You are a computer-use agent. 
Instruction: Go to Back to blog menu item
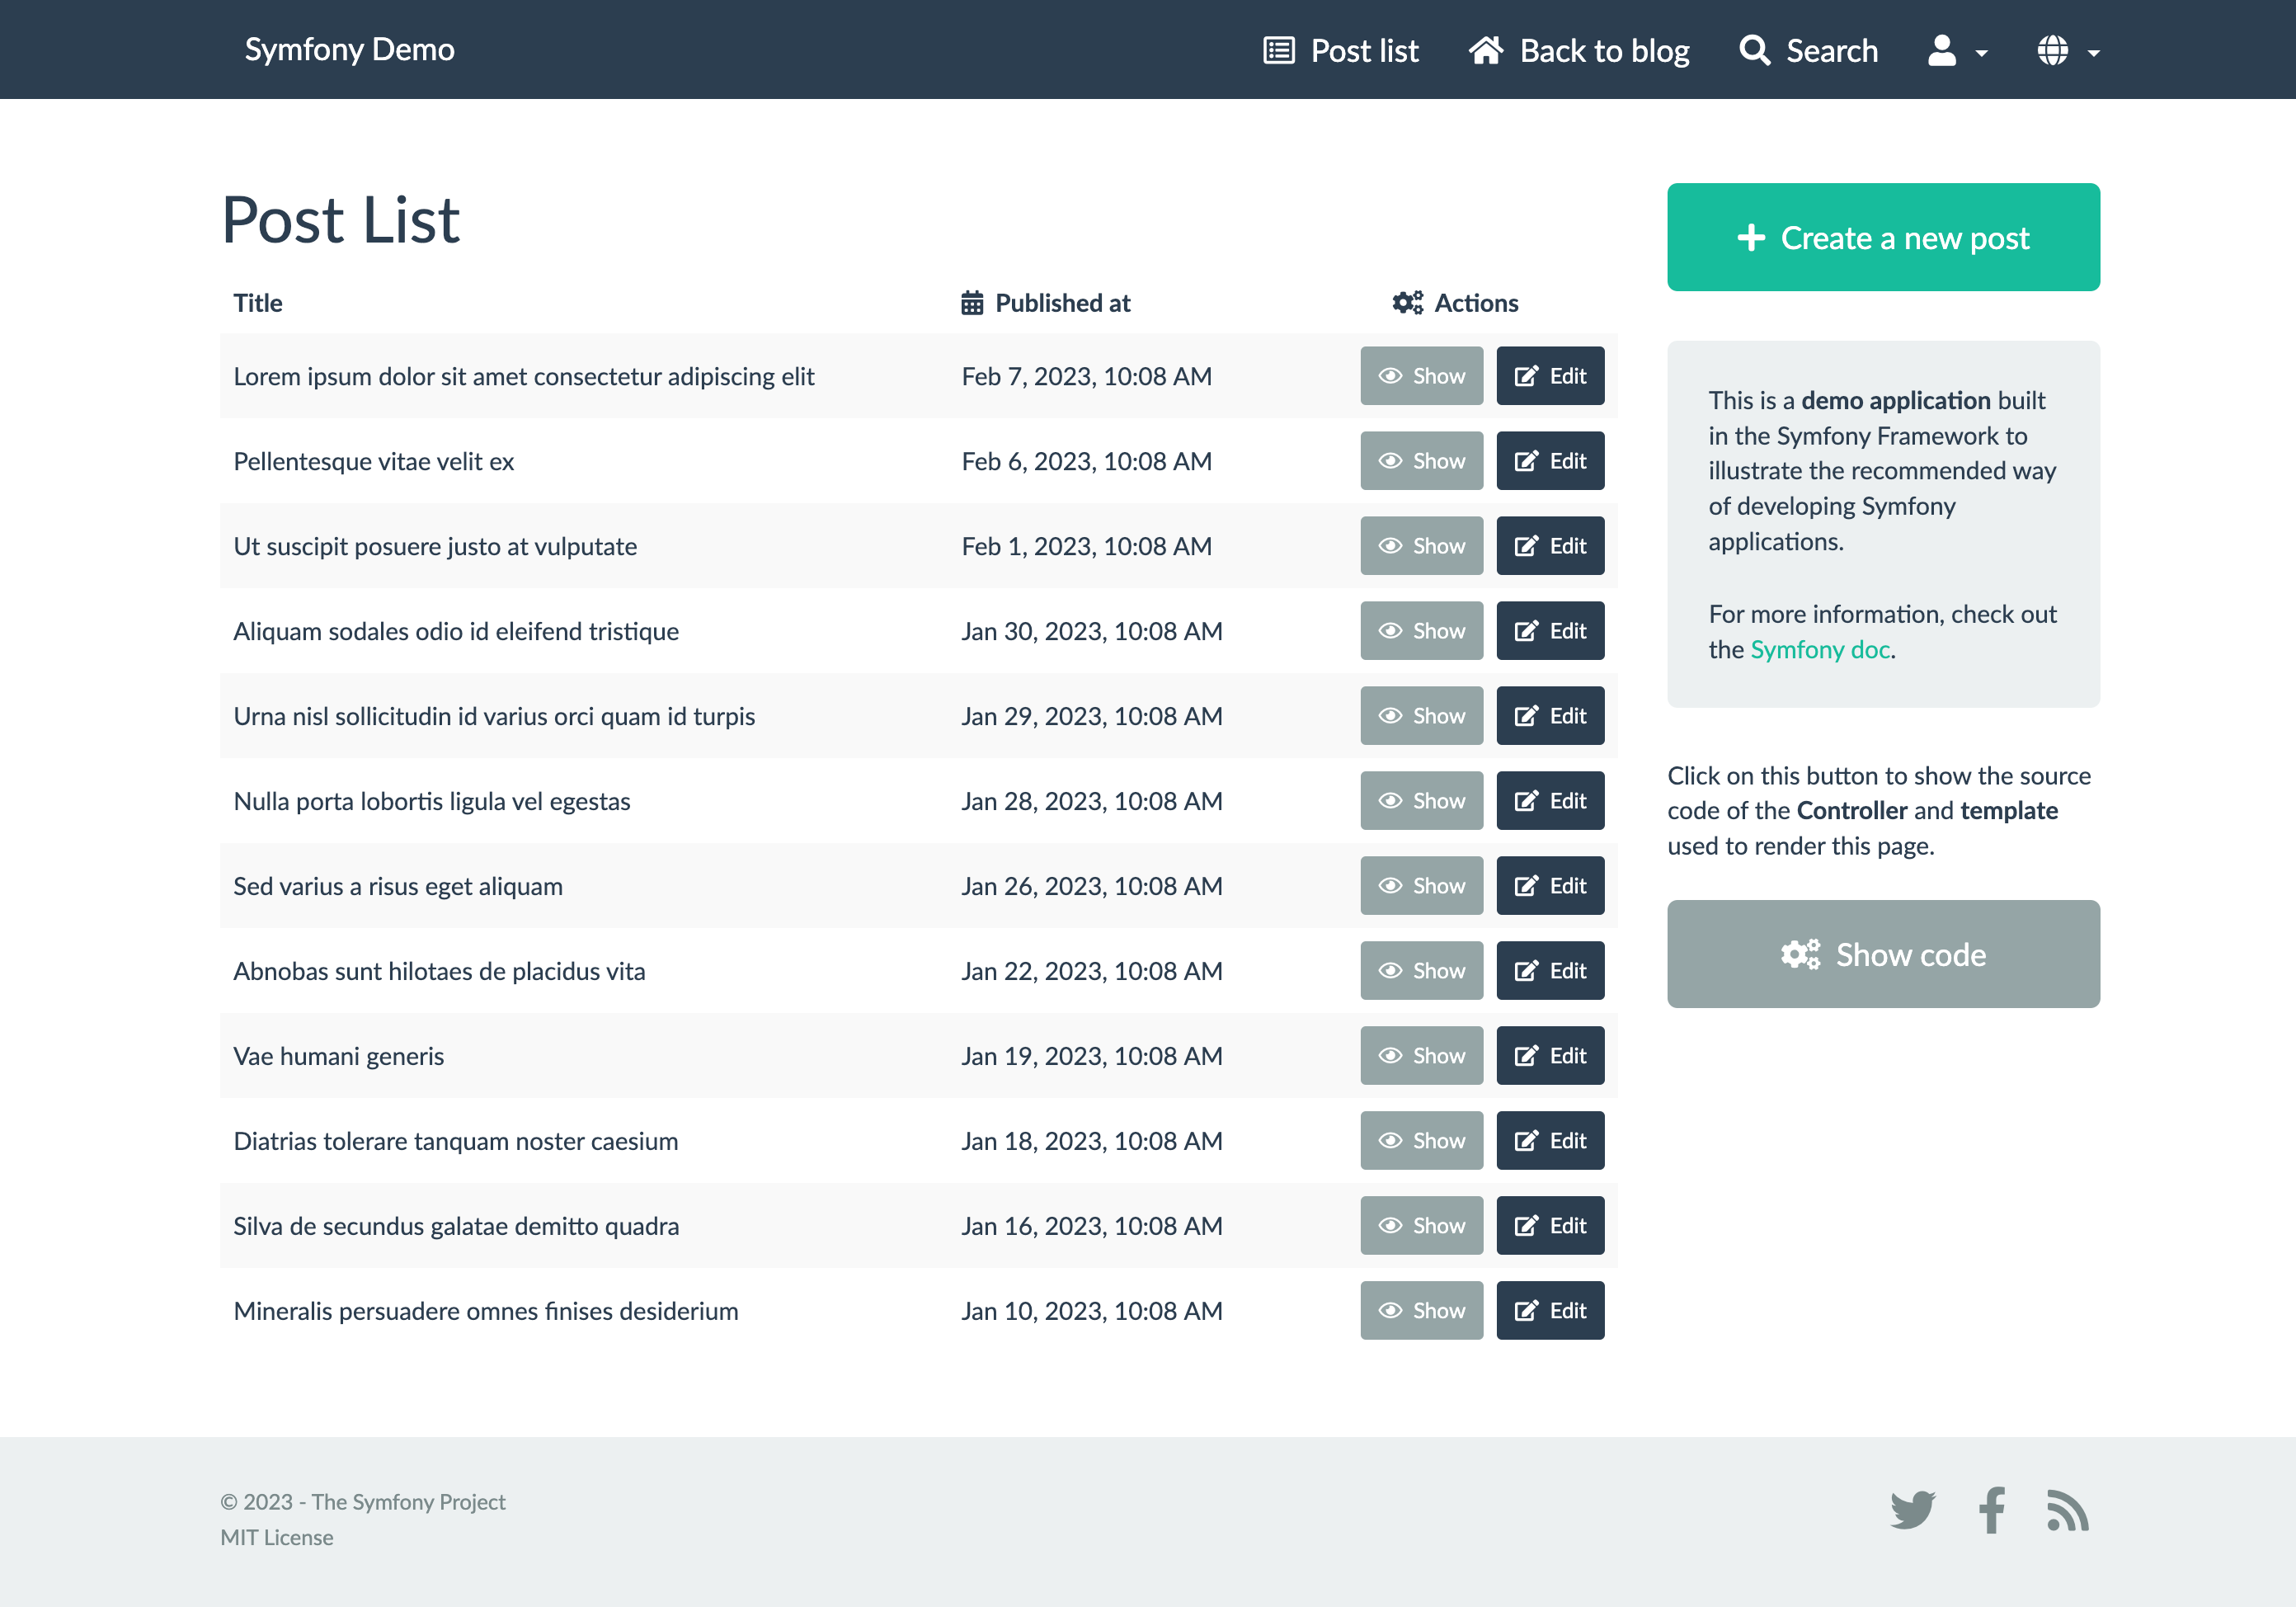point(1603,50)
